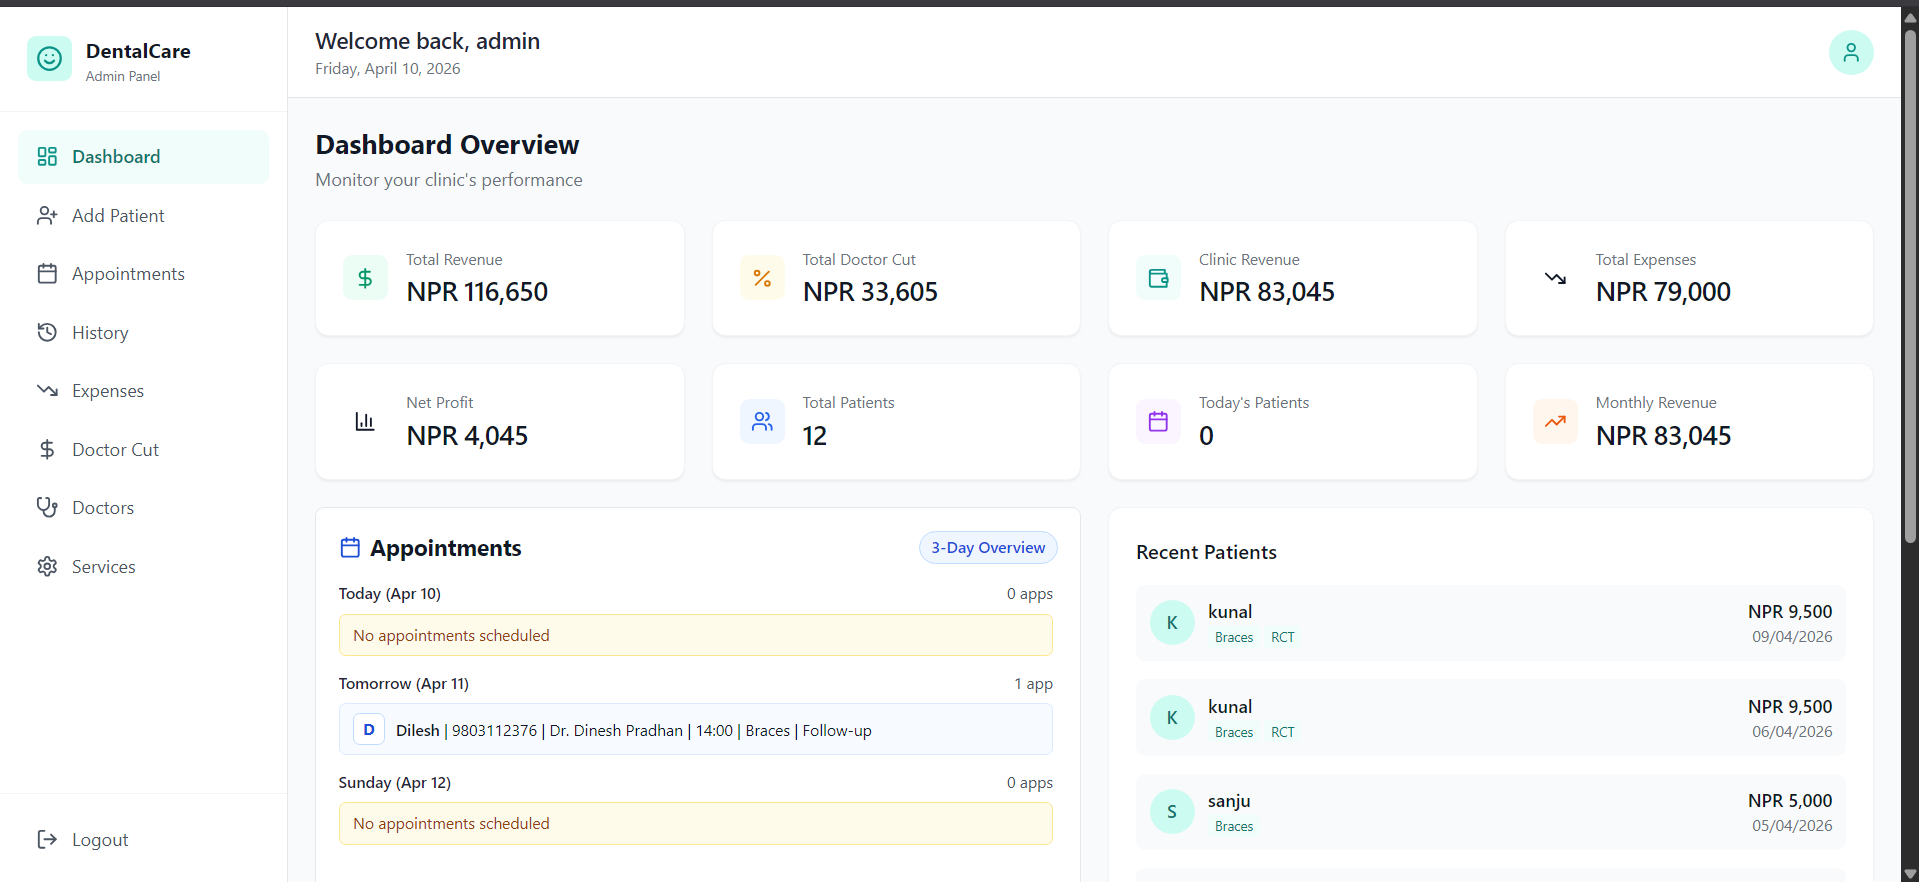Click the calendar icon beside Appointments heading
This screenshot has width=1919, height=882.
[x=350, y=548]
